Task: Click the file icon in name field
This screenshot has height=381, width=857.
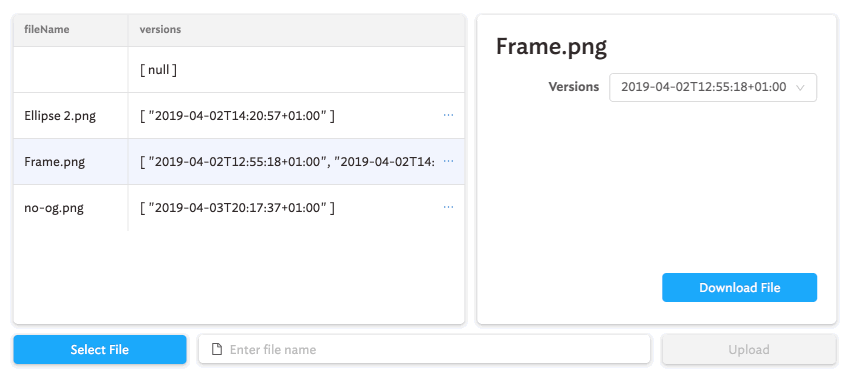Action: [216, 349]
